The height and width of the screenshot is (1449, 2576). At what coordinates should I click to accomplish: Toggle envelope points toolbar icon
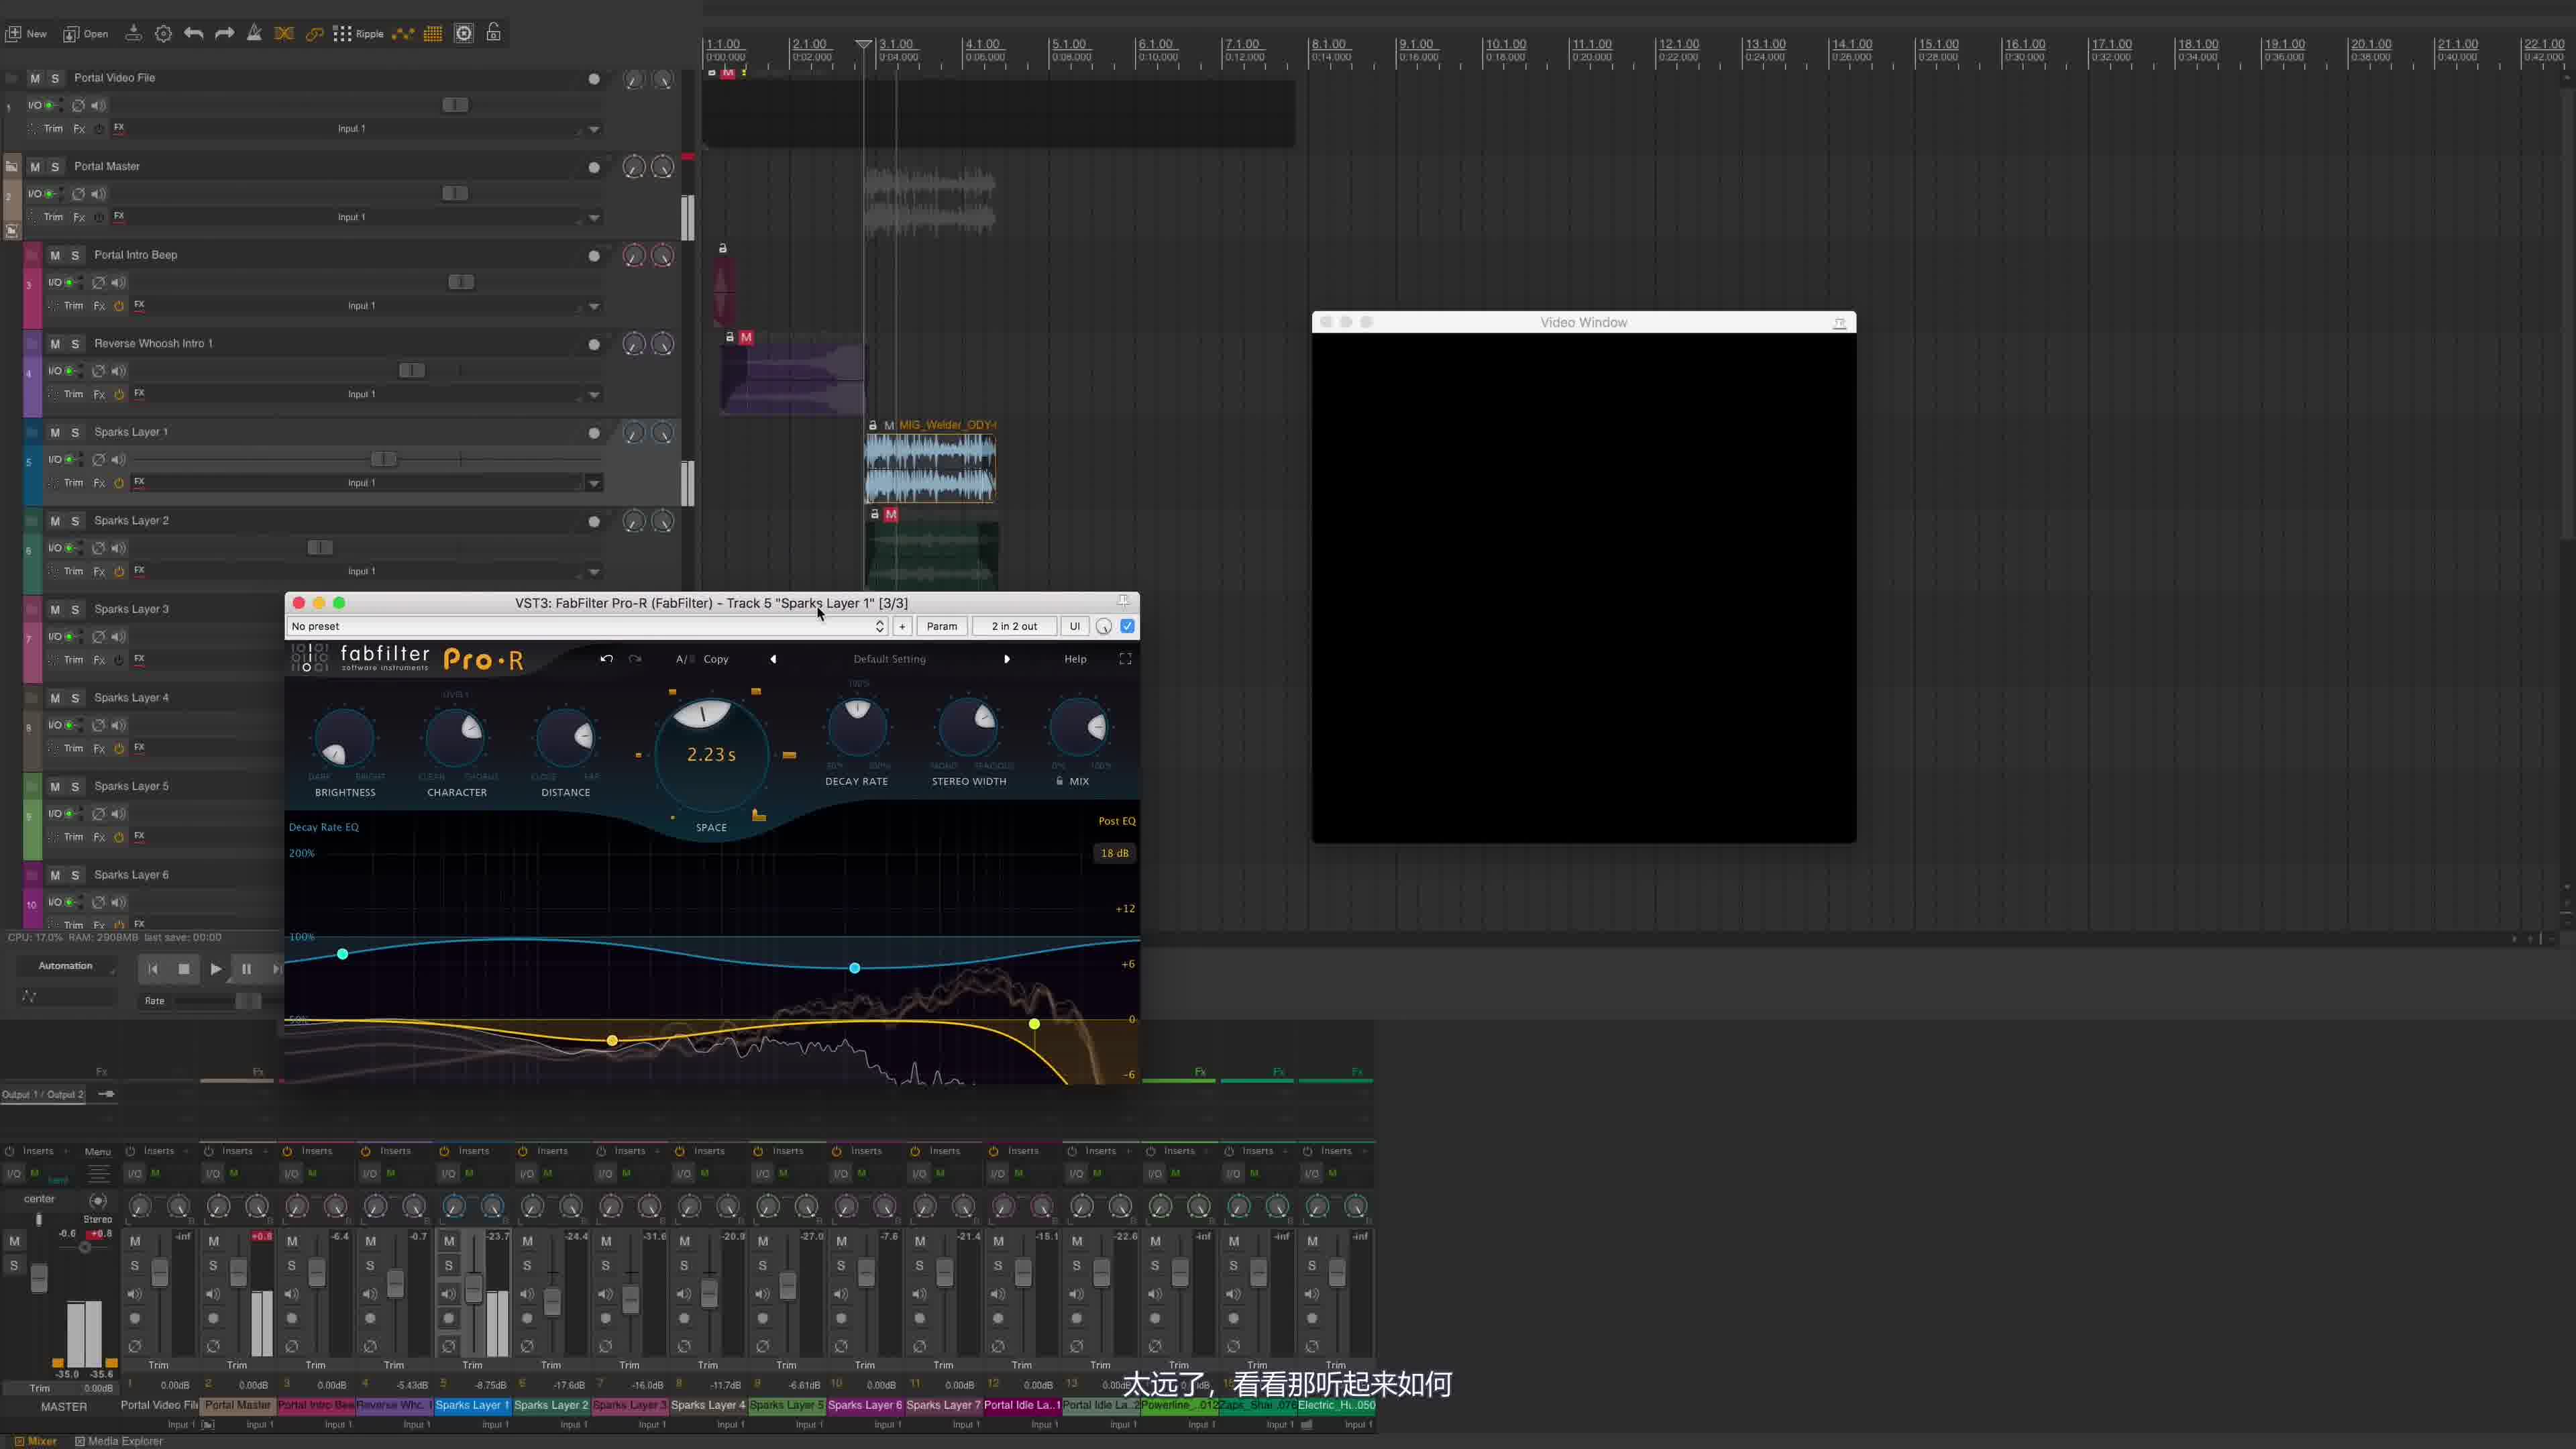403,33
